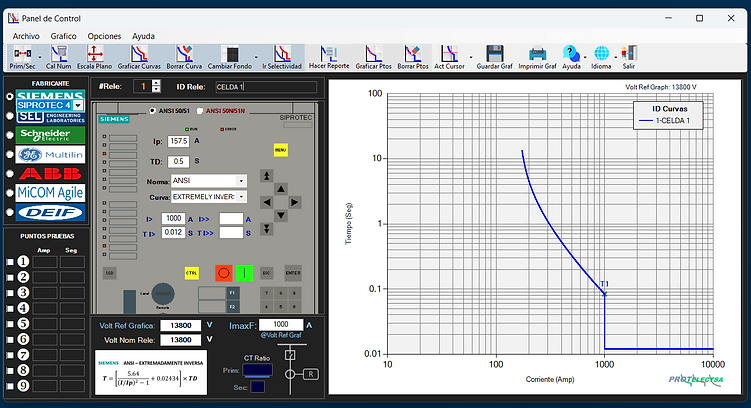Expand Ayuda toolbar dropdown arrow
The height and width of the screenshot is (408, 751).
[585, 57]
